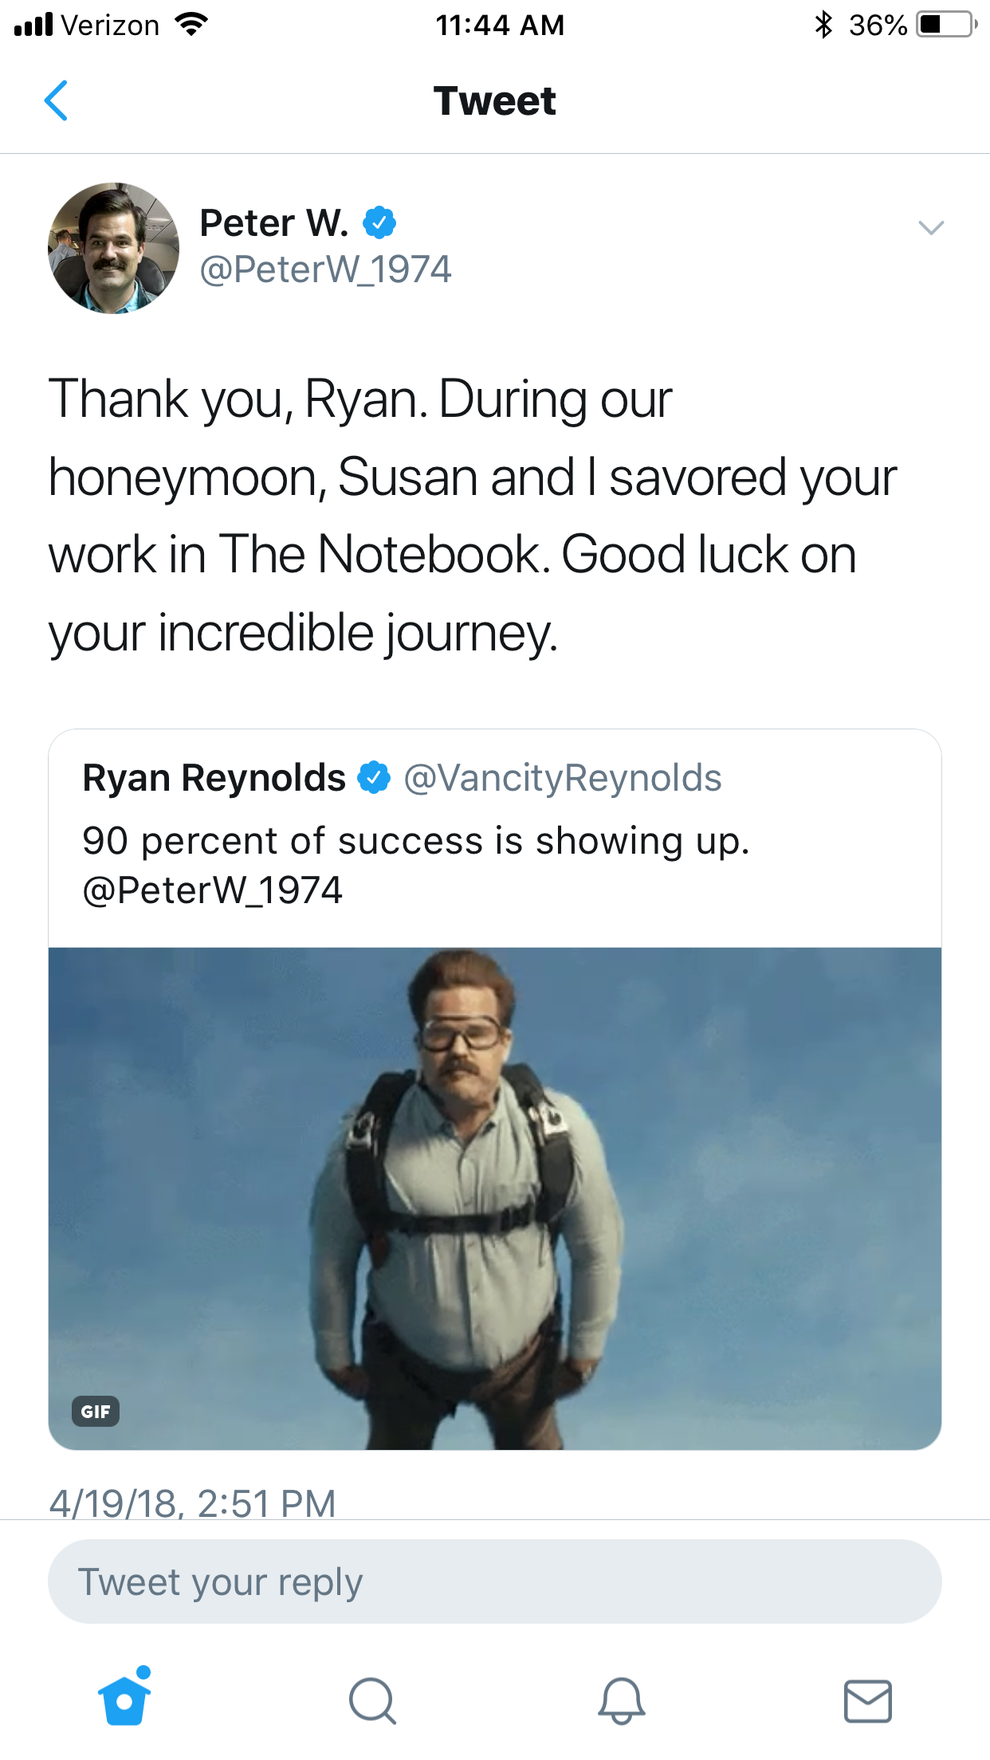View your Notifications
The width and height of the screenshot is (990, 1760).
[x=619, y=1699]
